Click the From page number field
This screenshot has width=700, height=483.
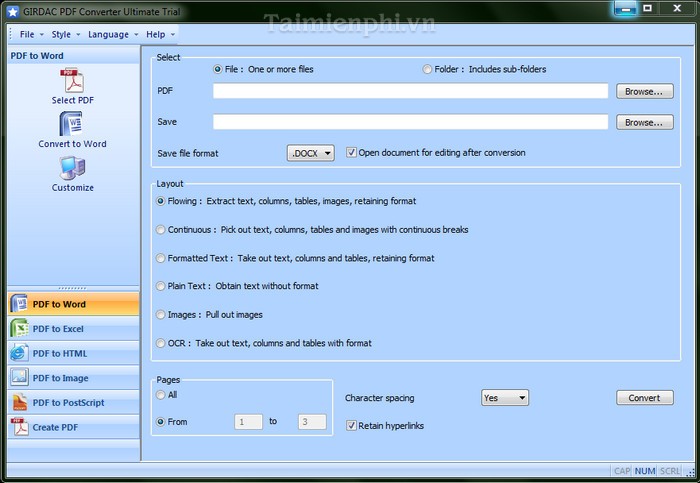click(248, 422)
